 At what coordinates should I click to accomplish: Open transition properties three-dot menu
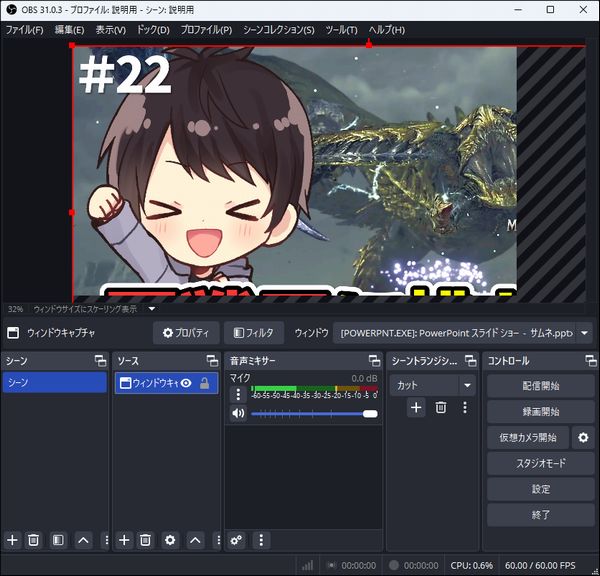pyautogui.click(x=465, y=407)
